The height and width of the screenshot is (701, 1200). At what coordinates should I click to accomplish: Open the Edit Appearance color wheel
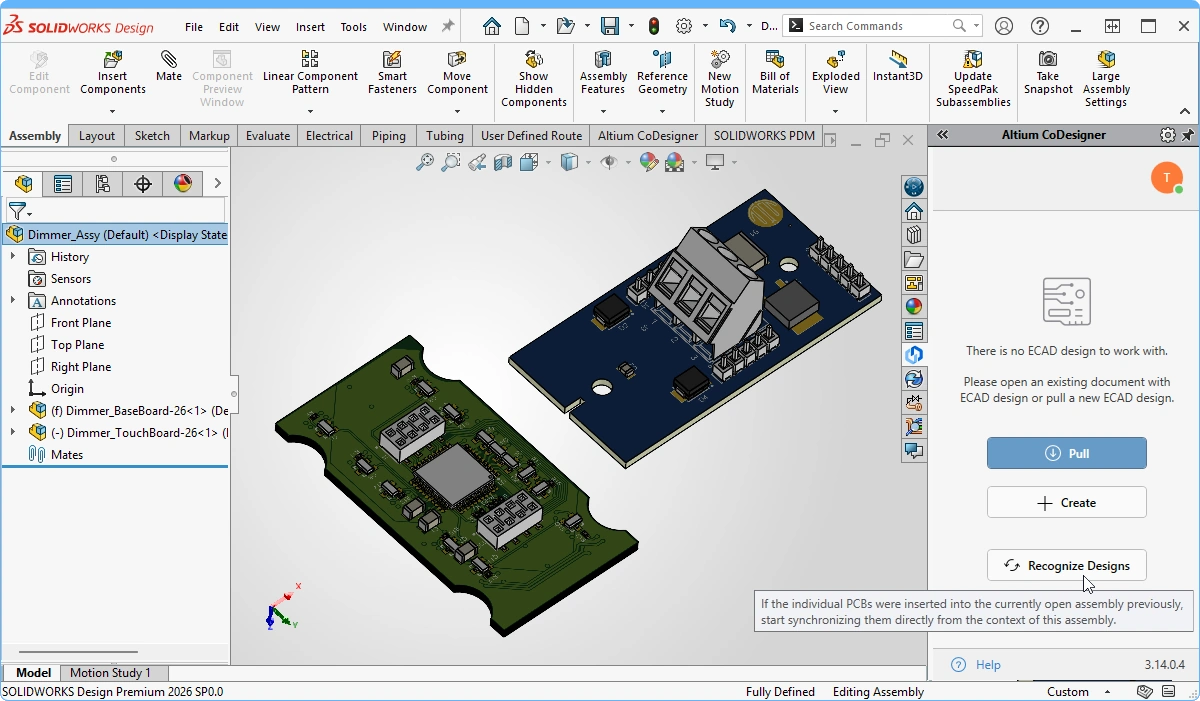pyautogui.click(x=649, y=162)
